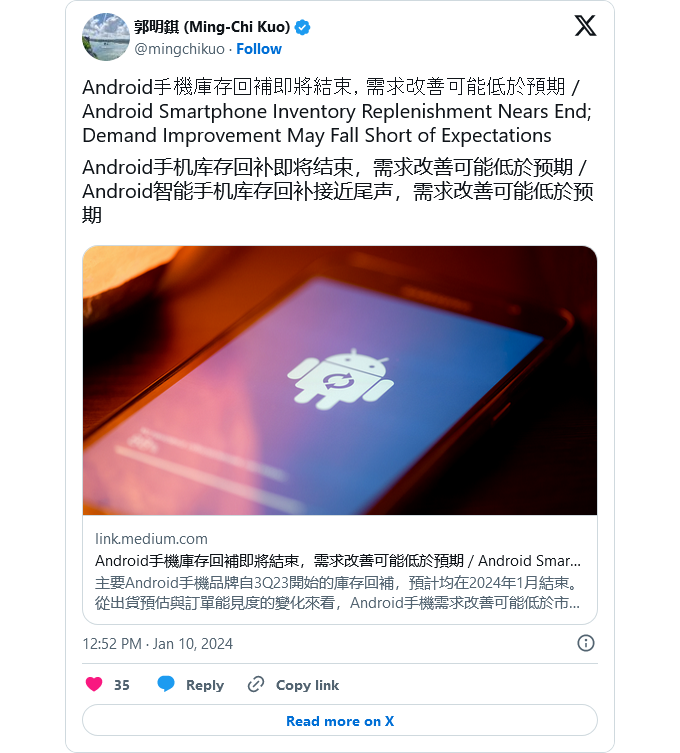Open Ming-Chi Kuo's profile avatar
This screenshot has width=680, height=753.
click(106, 37)
